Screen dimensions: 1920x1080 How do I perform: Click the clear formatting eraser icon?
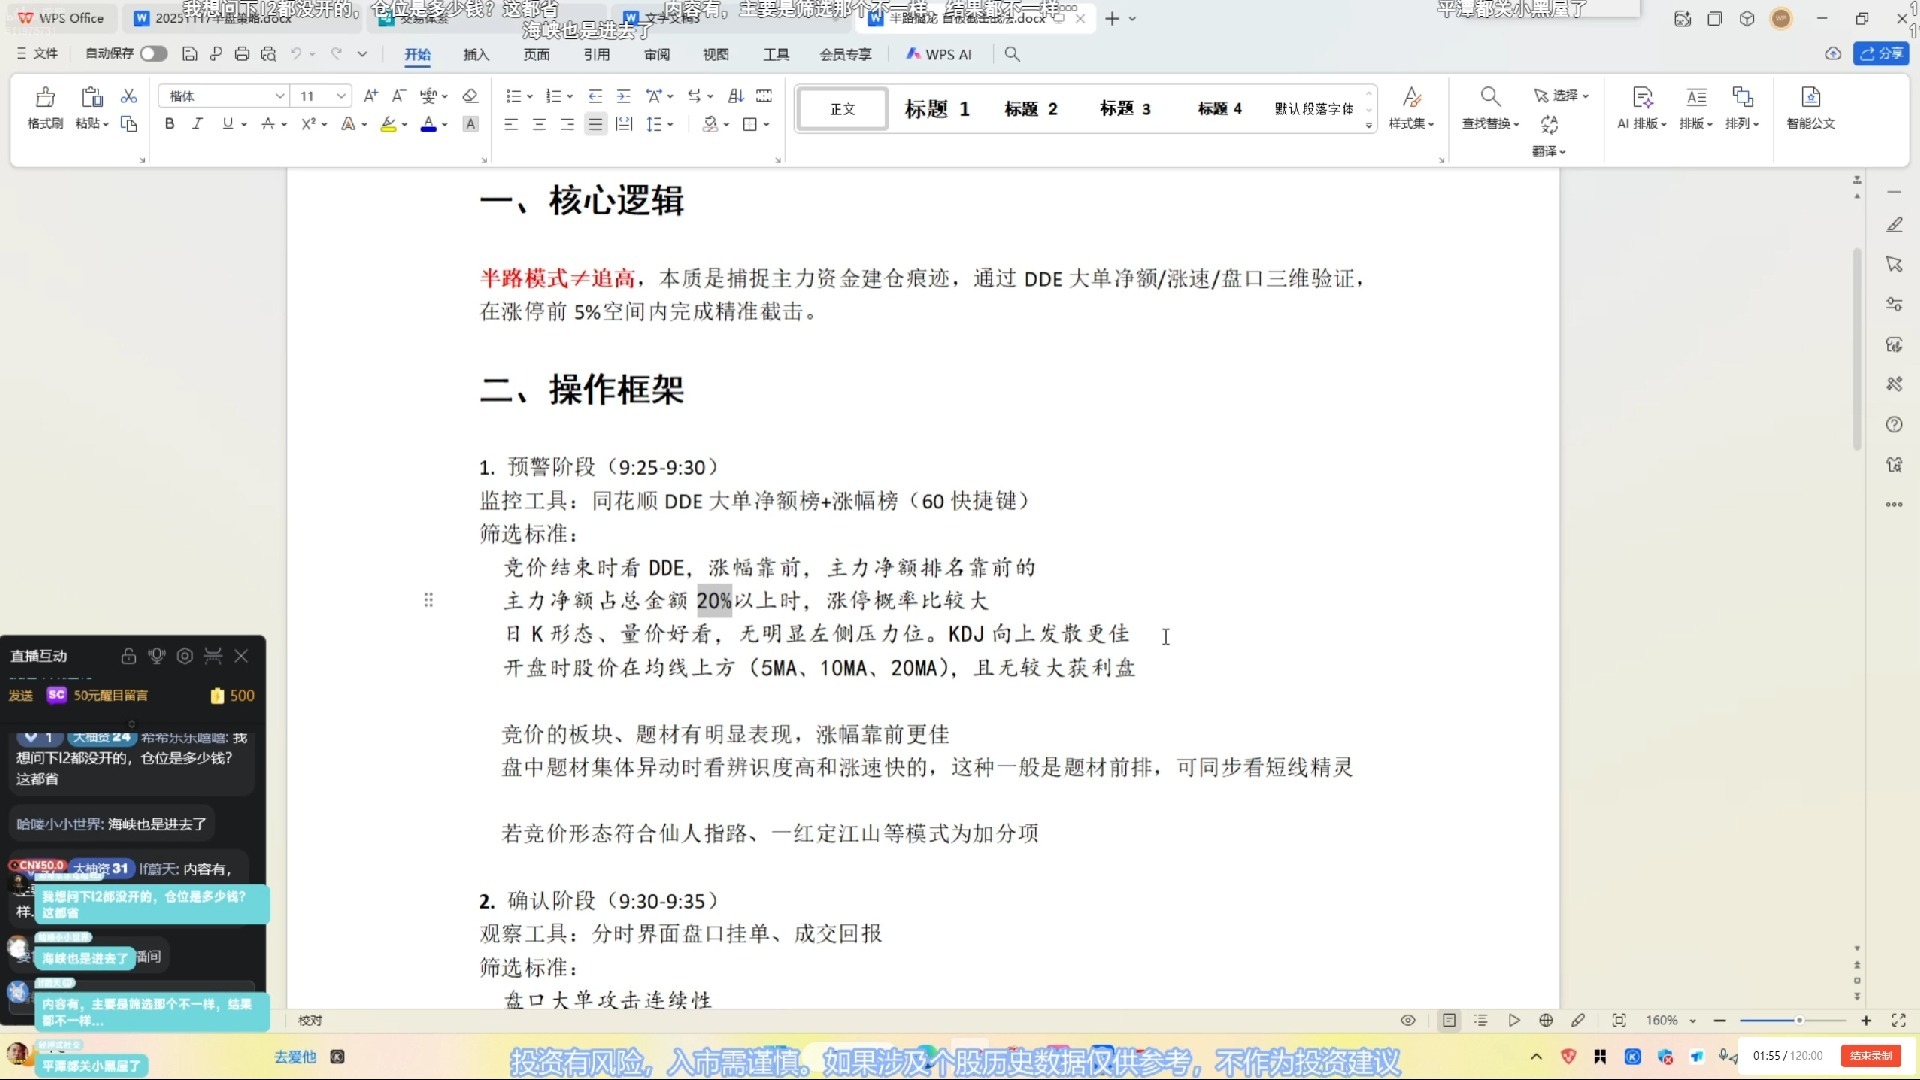(470, 96)
